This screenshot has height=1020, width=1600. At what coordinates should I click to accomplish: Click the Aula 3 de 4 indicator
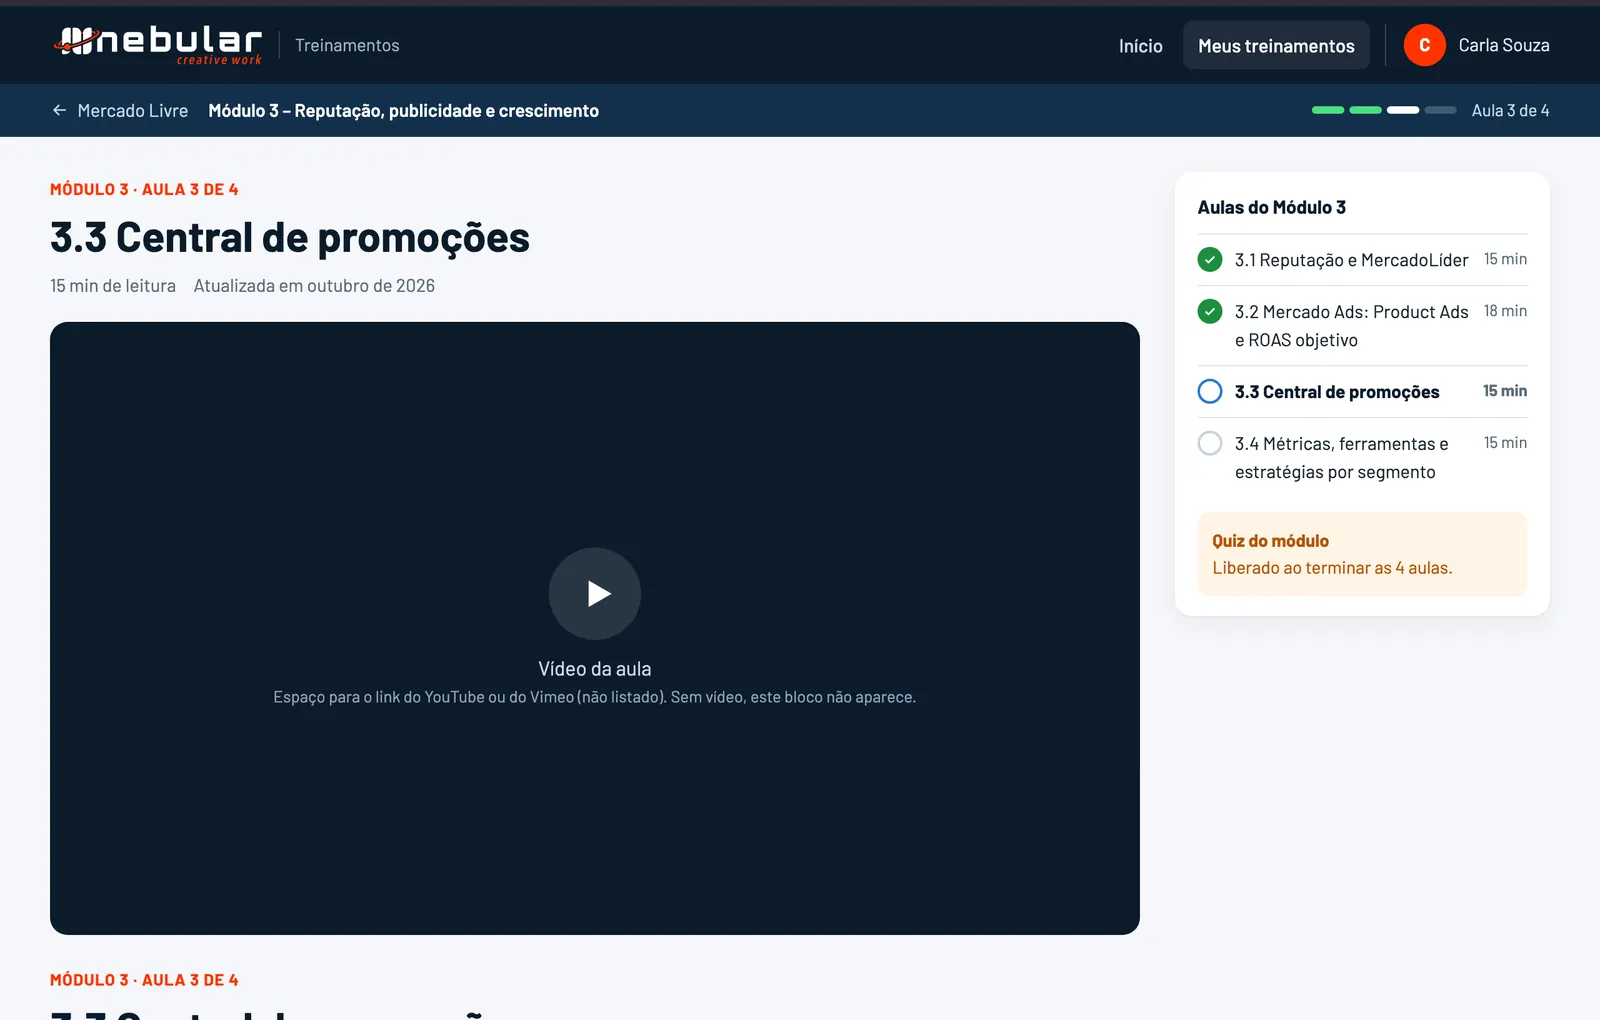(x=1510, y=111)
